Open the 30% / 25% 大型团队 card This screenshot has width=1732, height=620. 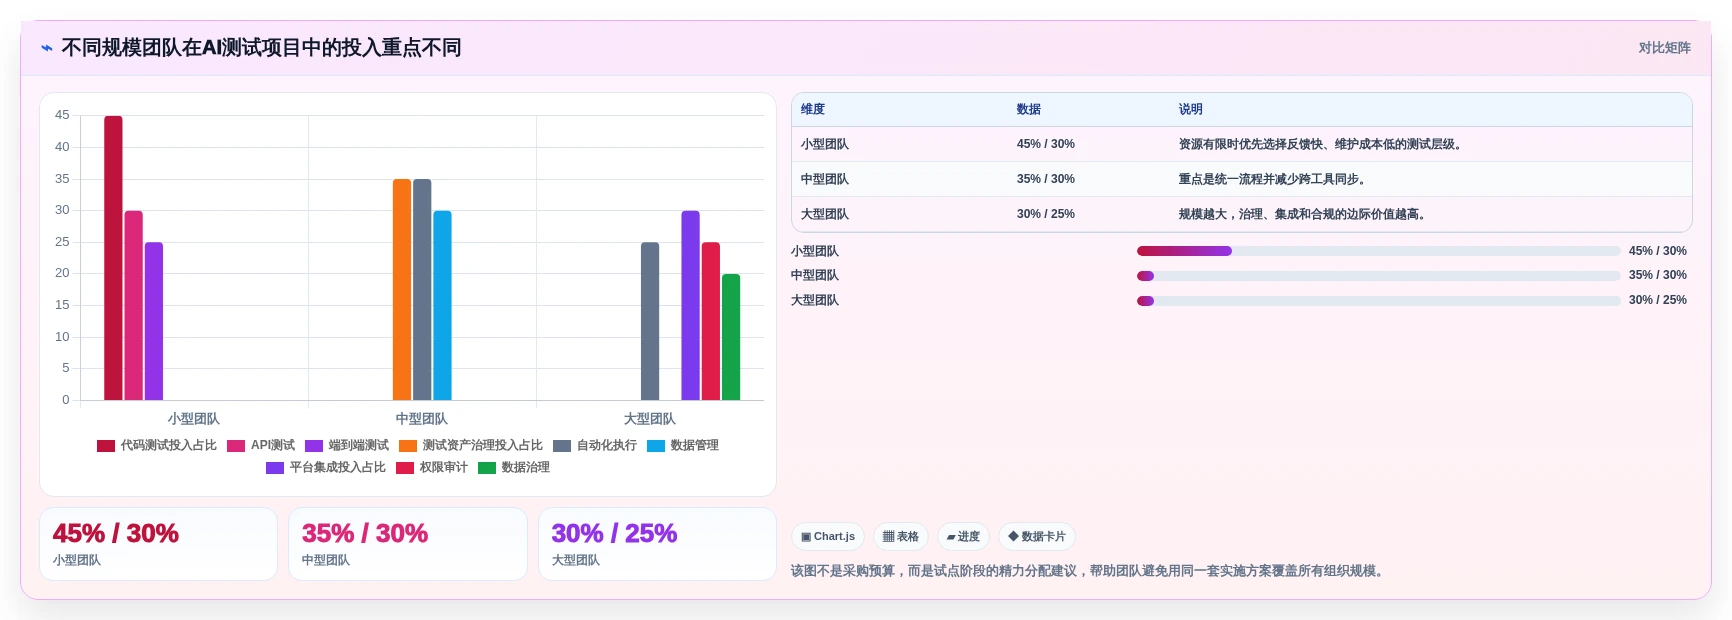657,544
